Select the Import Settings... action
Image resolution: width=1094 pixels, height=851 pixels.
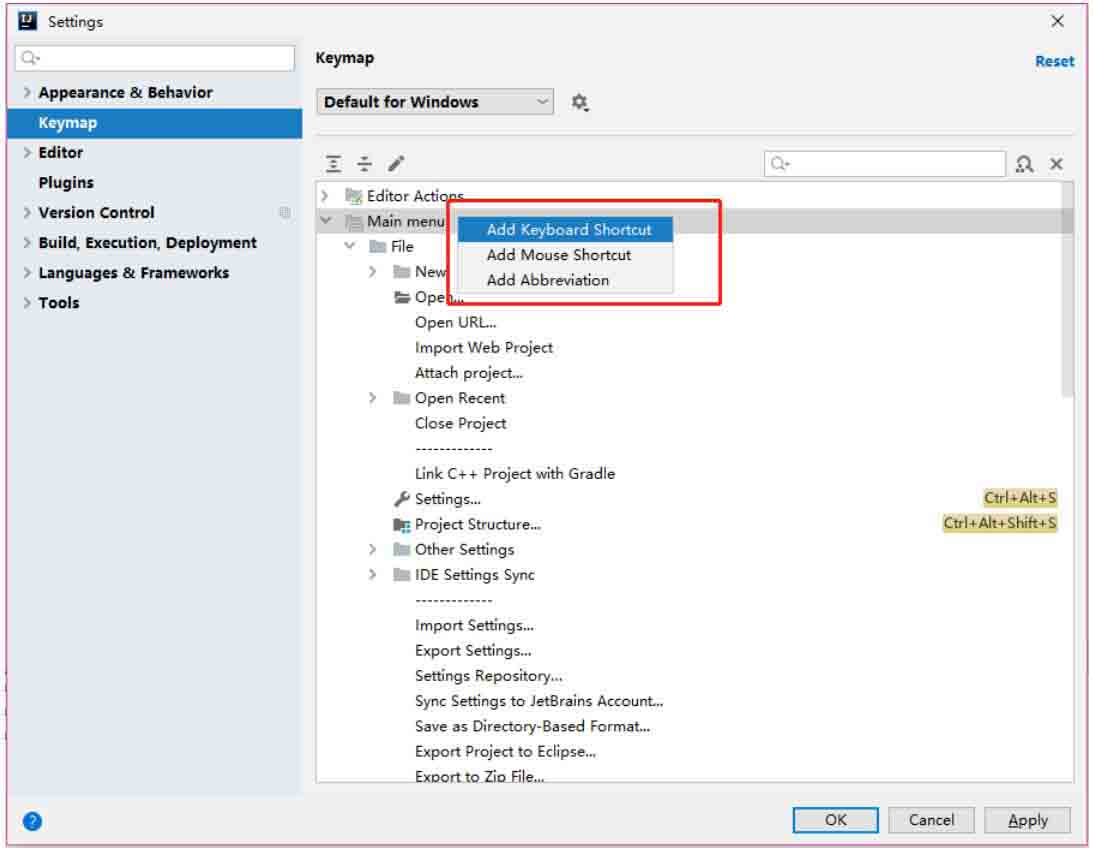tap(474, 626)
